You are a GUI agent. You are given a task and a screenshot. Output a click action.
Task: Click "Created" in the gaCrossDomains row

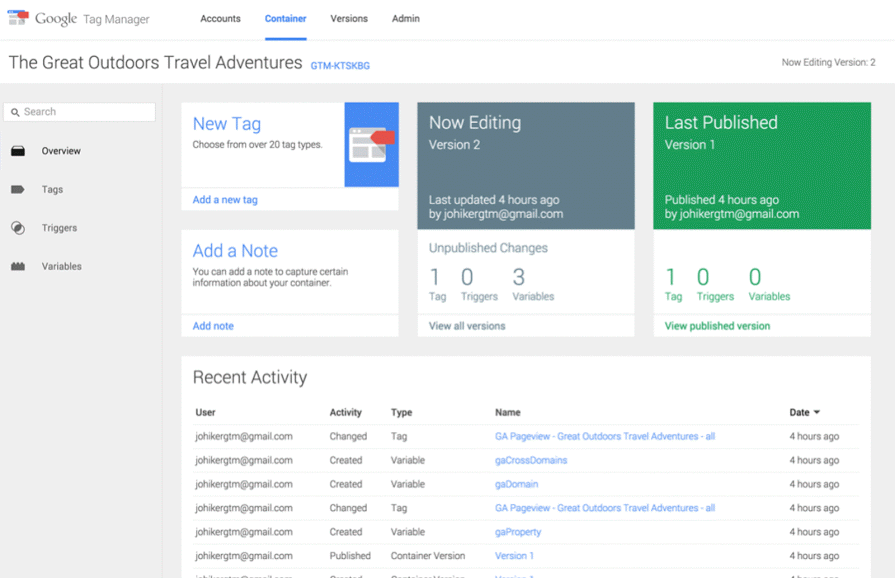[345, 460]
